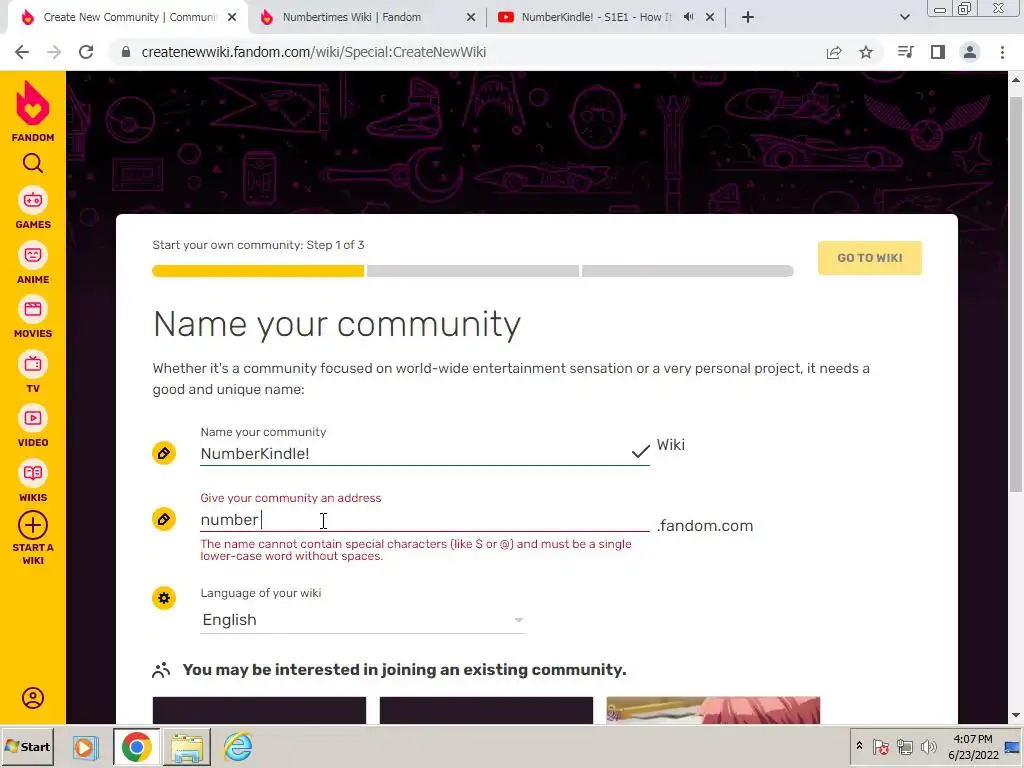Click the special characters error message

pos(416,550)
